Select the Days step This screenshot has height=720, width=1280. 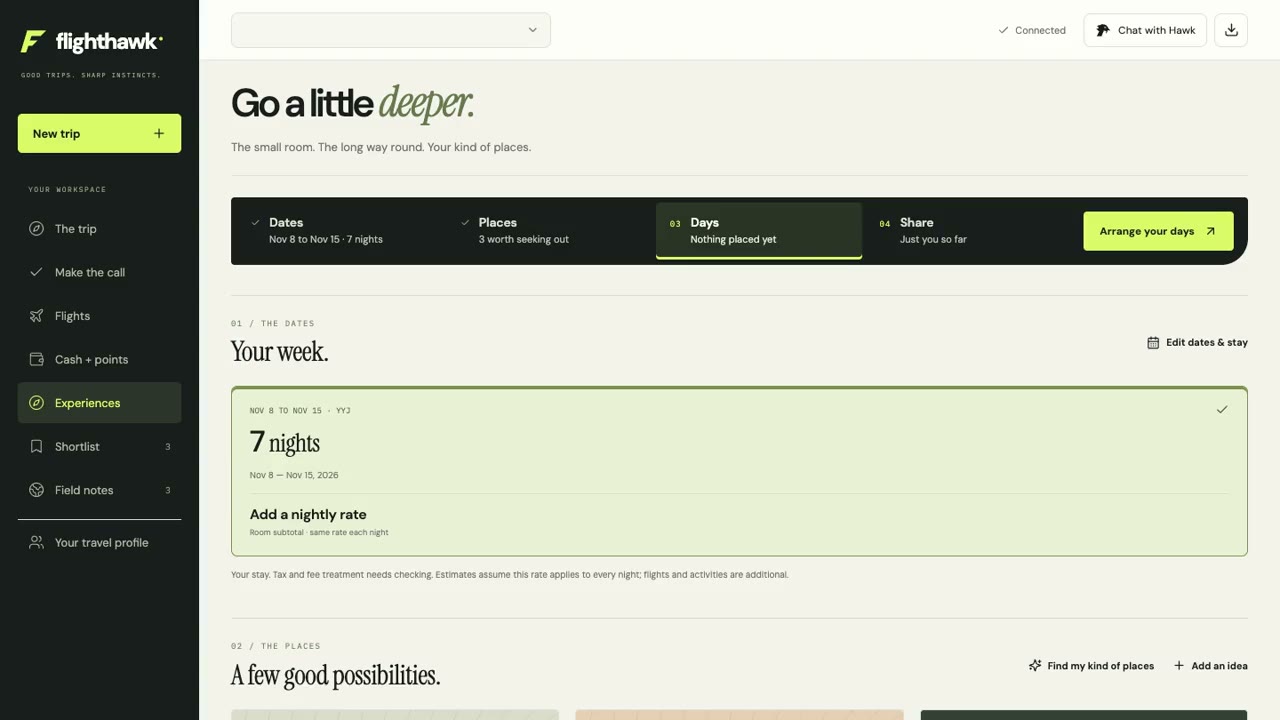pos(759,231)
